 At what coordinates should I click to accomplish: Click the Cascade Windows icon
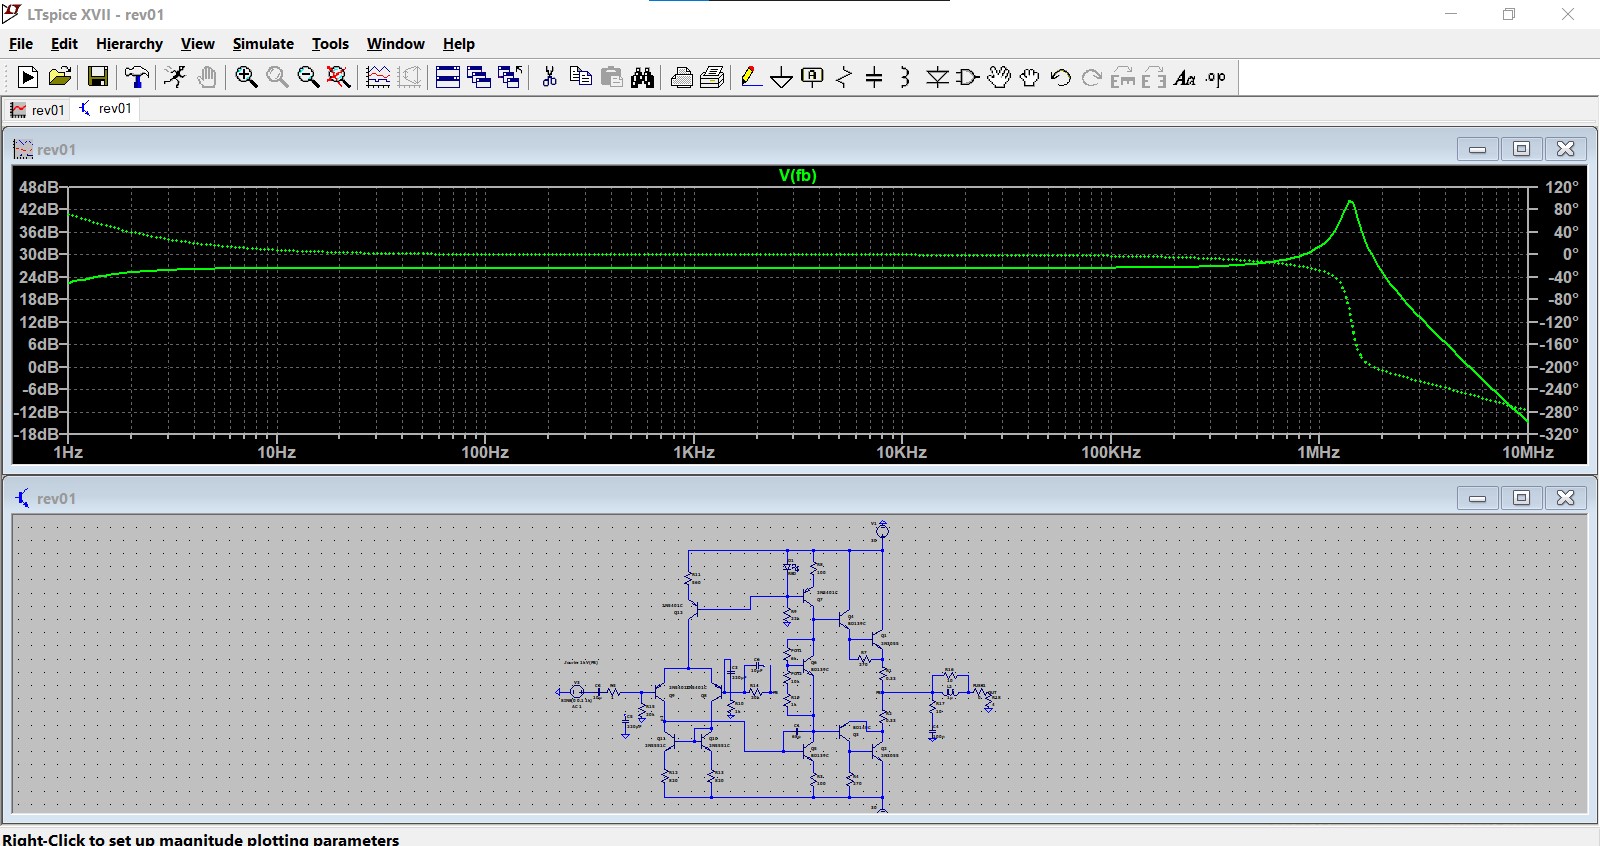click(x=479, y=77)
